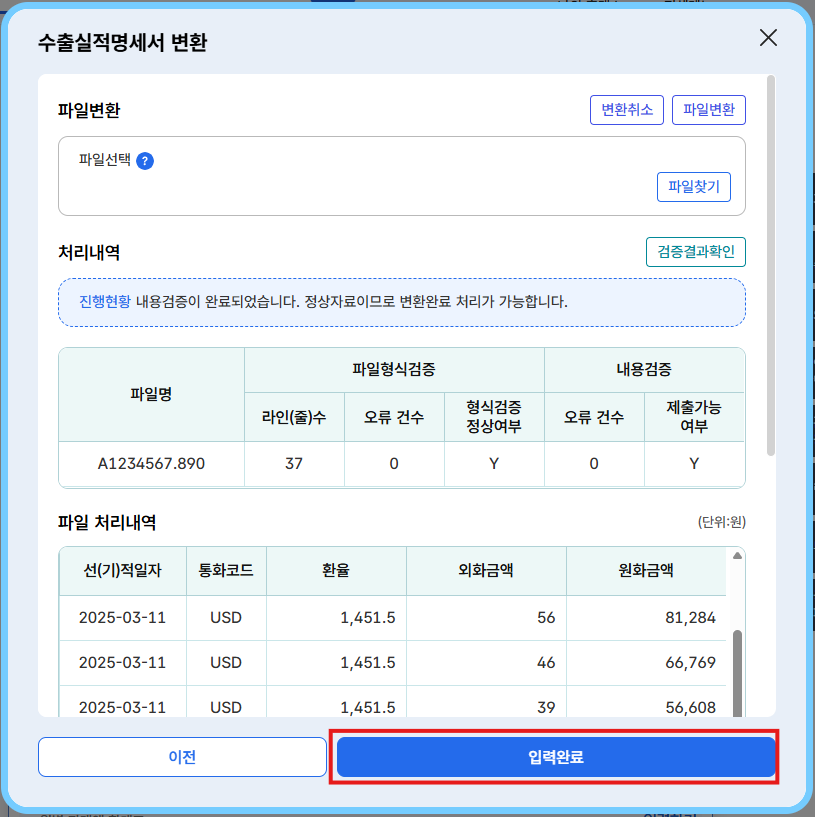The height and width of the screenshot is (817, 815).
Task: Confirm with the 입력완료 button
Action: 556,757
